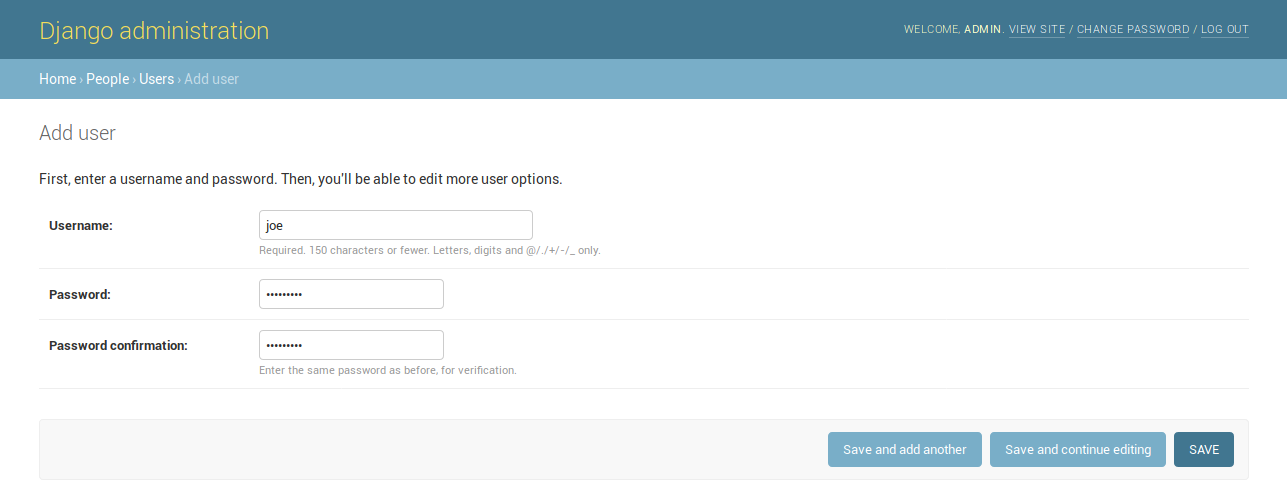Click the 'First, enter a username and password' text
The width and height of the screenshot is (1287, 486).
(x=301, y=180)
